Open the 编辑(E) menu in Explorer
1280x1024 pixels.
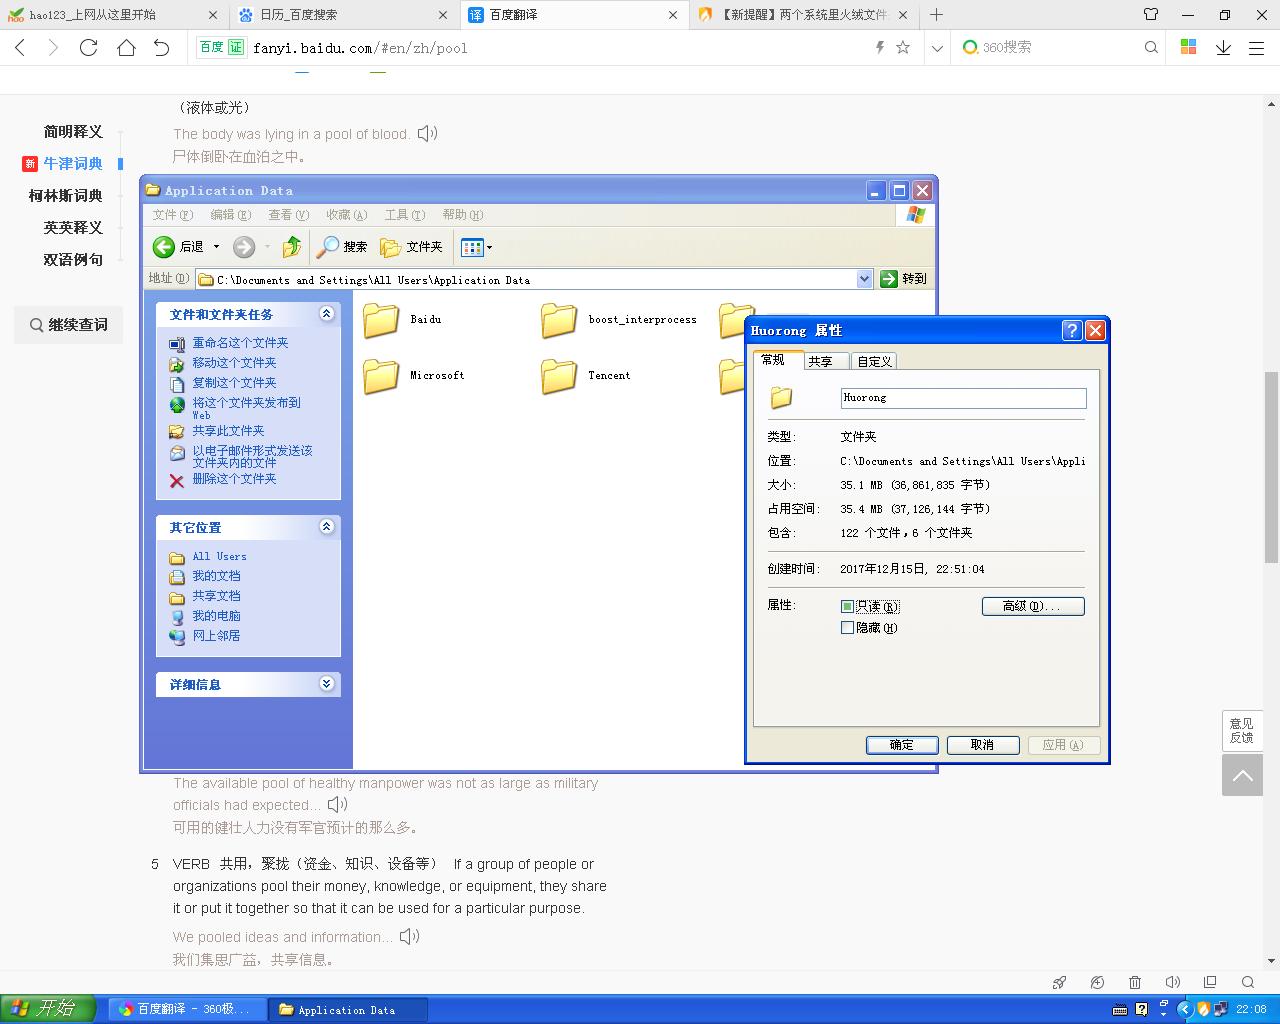coord(230,215)
